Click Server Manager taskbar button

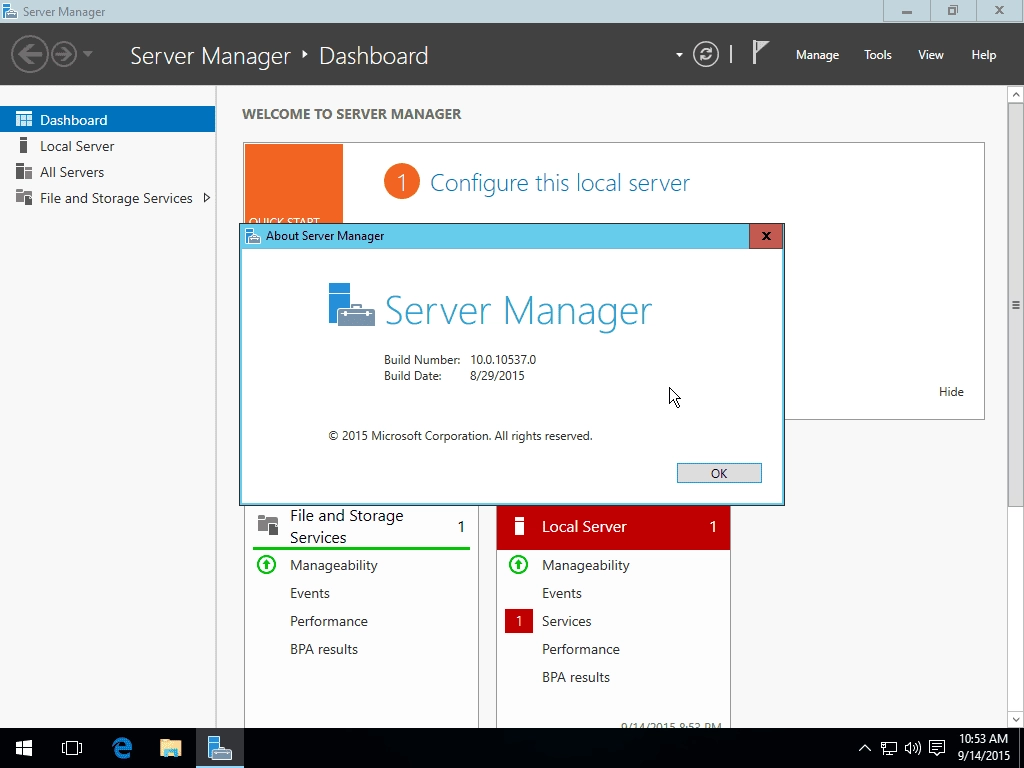219,748
